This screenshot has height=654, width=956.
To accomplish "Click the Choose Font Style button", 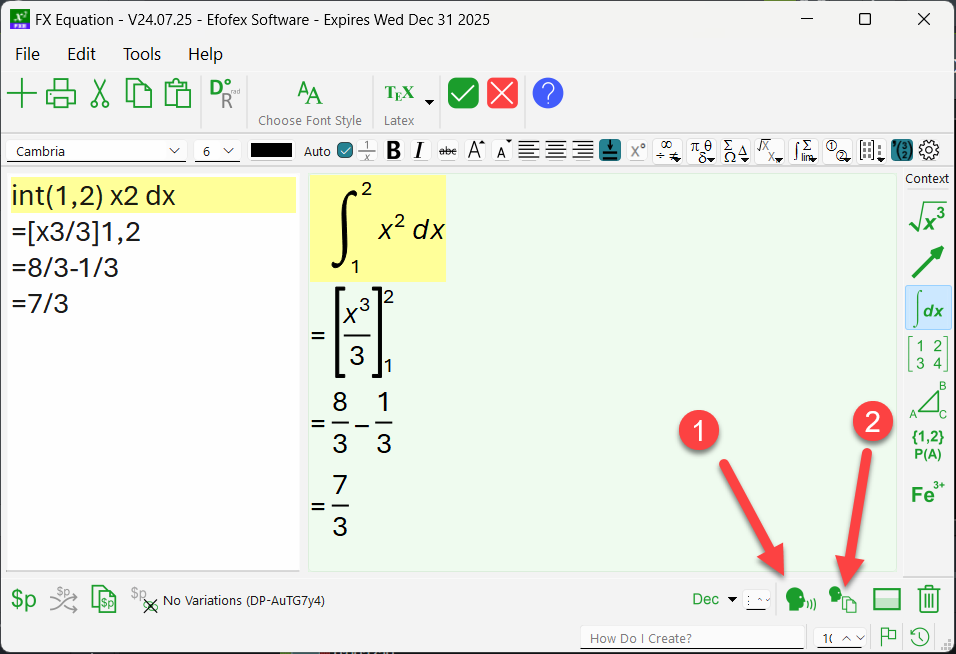I will [310, 103].
